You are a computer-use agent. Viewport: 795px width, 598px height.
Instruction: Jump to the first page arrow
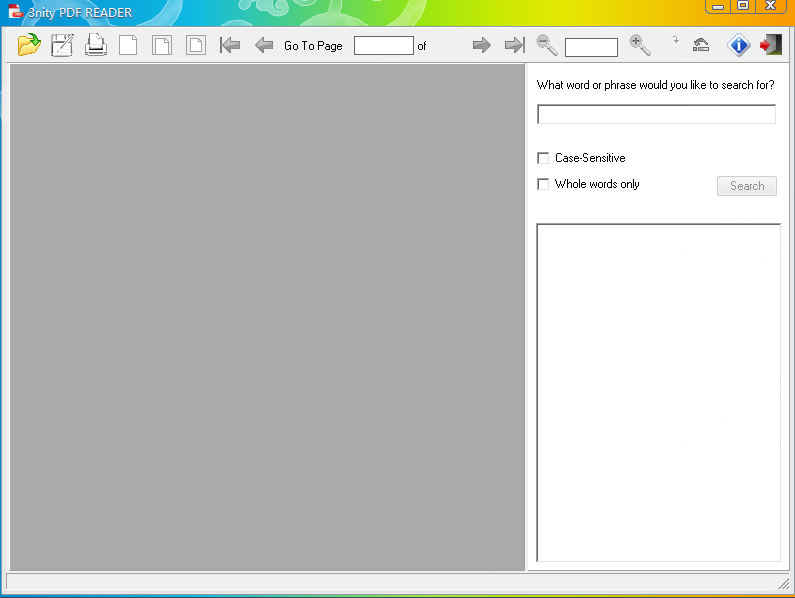tap(230, 45)
